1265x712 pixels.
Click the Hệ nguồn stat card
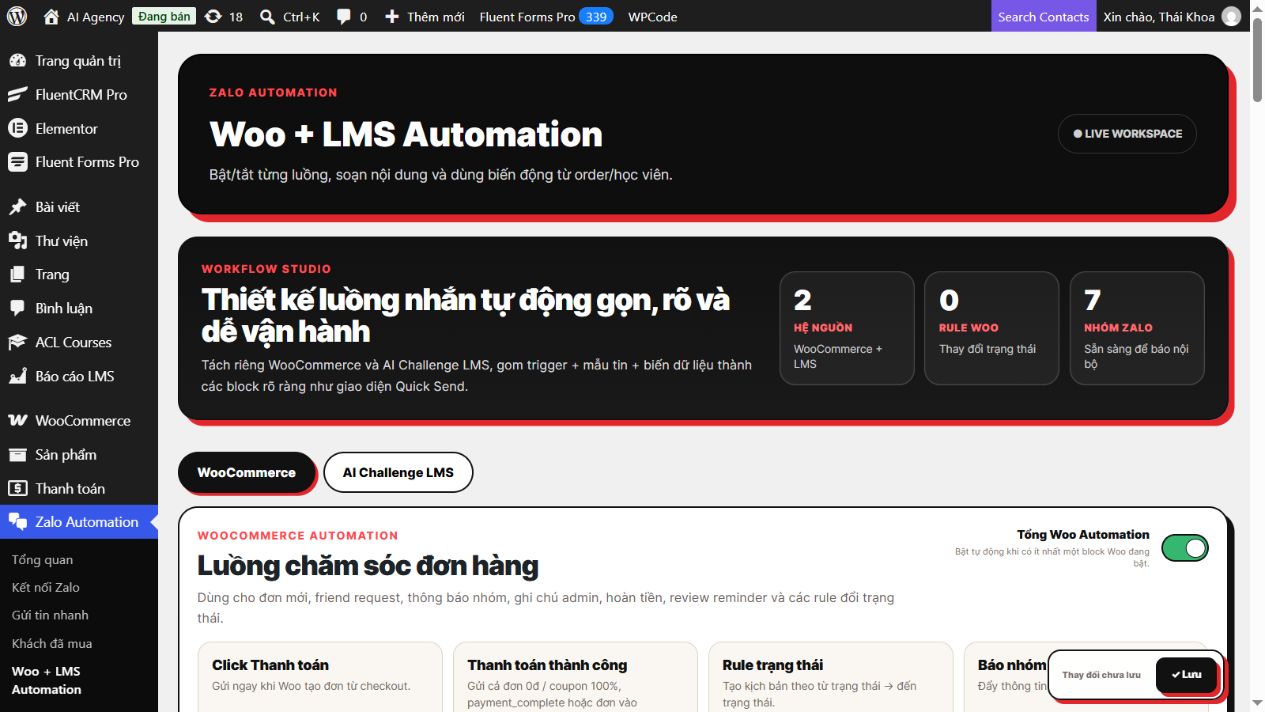click(847, 328)
